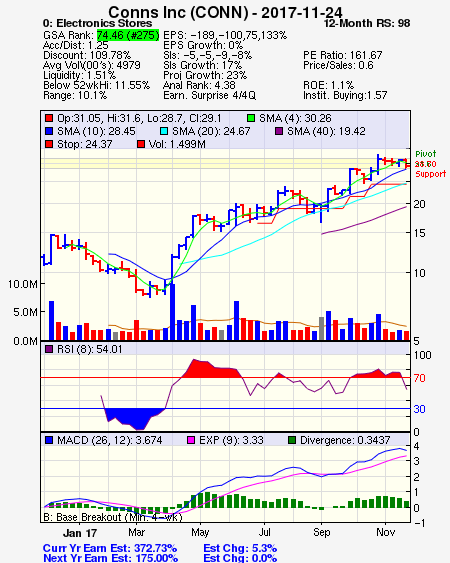Click the 'Sep' x-axis label
450x563 pixels.
pyautogui.click(x=321, y=532)
